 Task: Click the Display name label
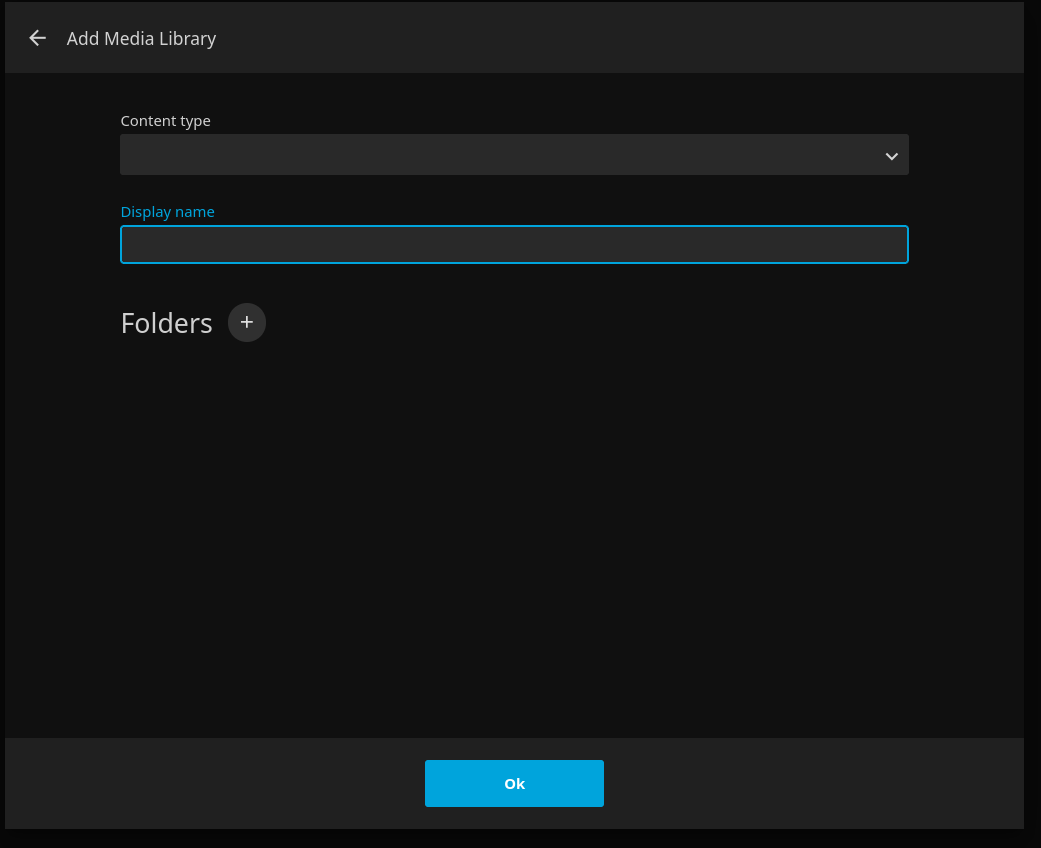167,212
